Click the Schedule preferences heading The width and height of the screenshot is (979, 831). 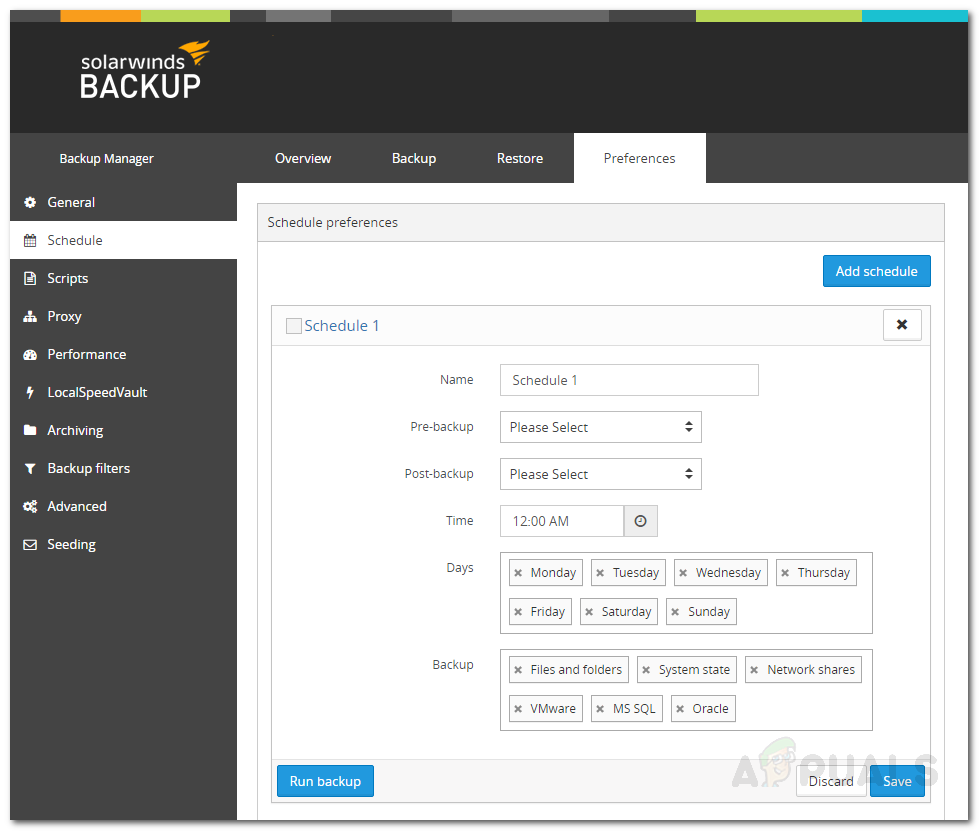[x=333, y=222]
